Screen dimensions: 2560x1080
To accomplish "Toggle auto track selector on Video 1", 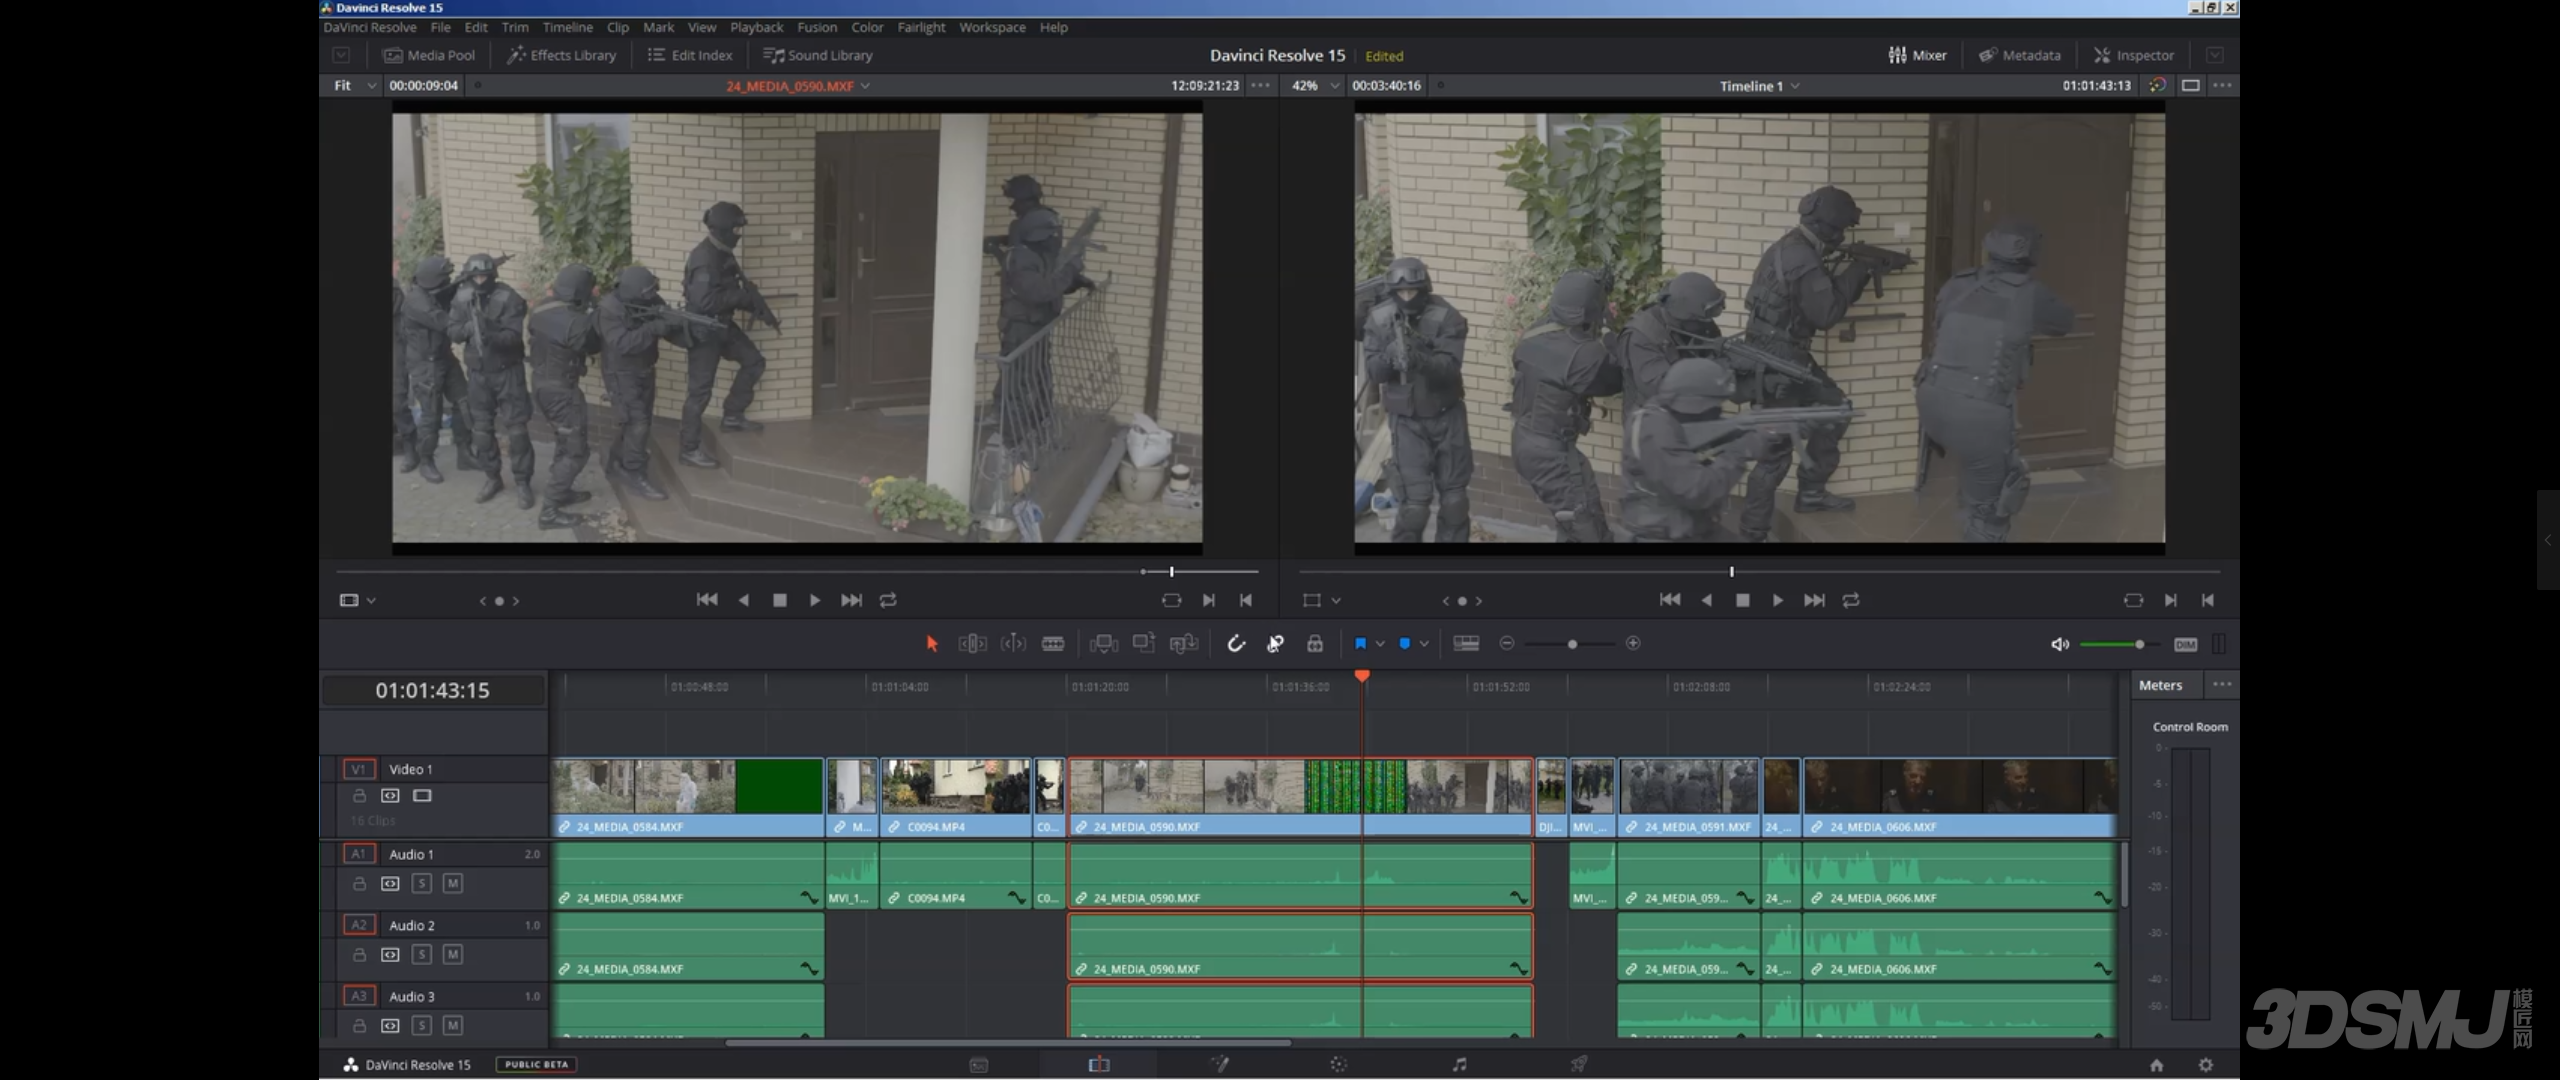I will click(x=390, y=796).
